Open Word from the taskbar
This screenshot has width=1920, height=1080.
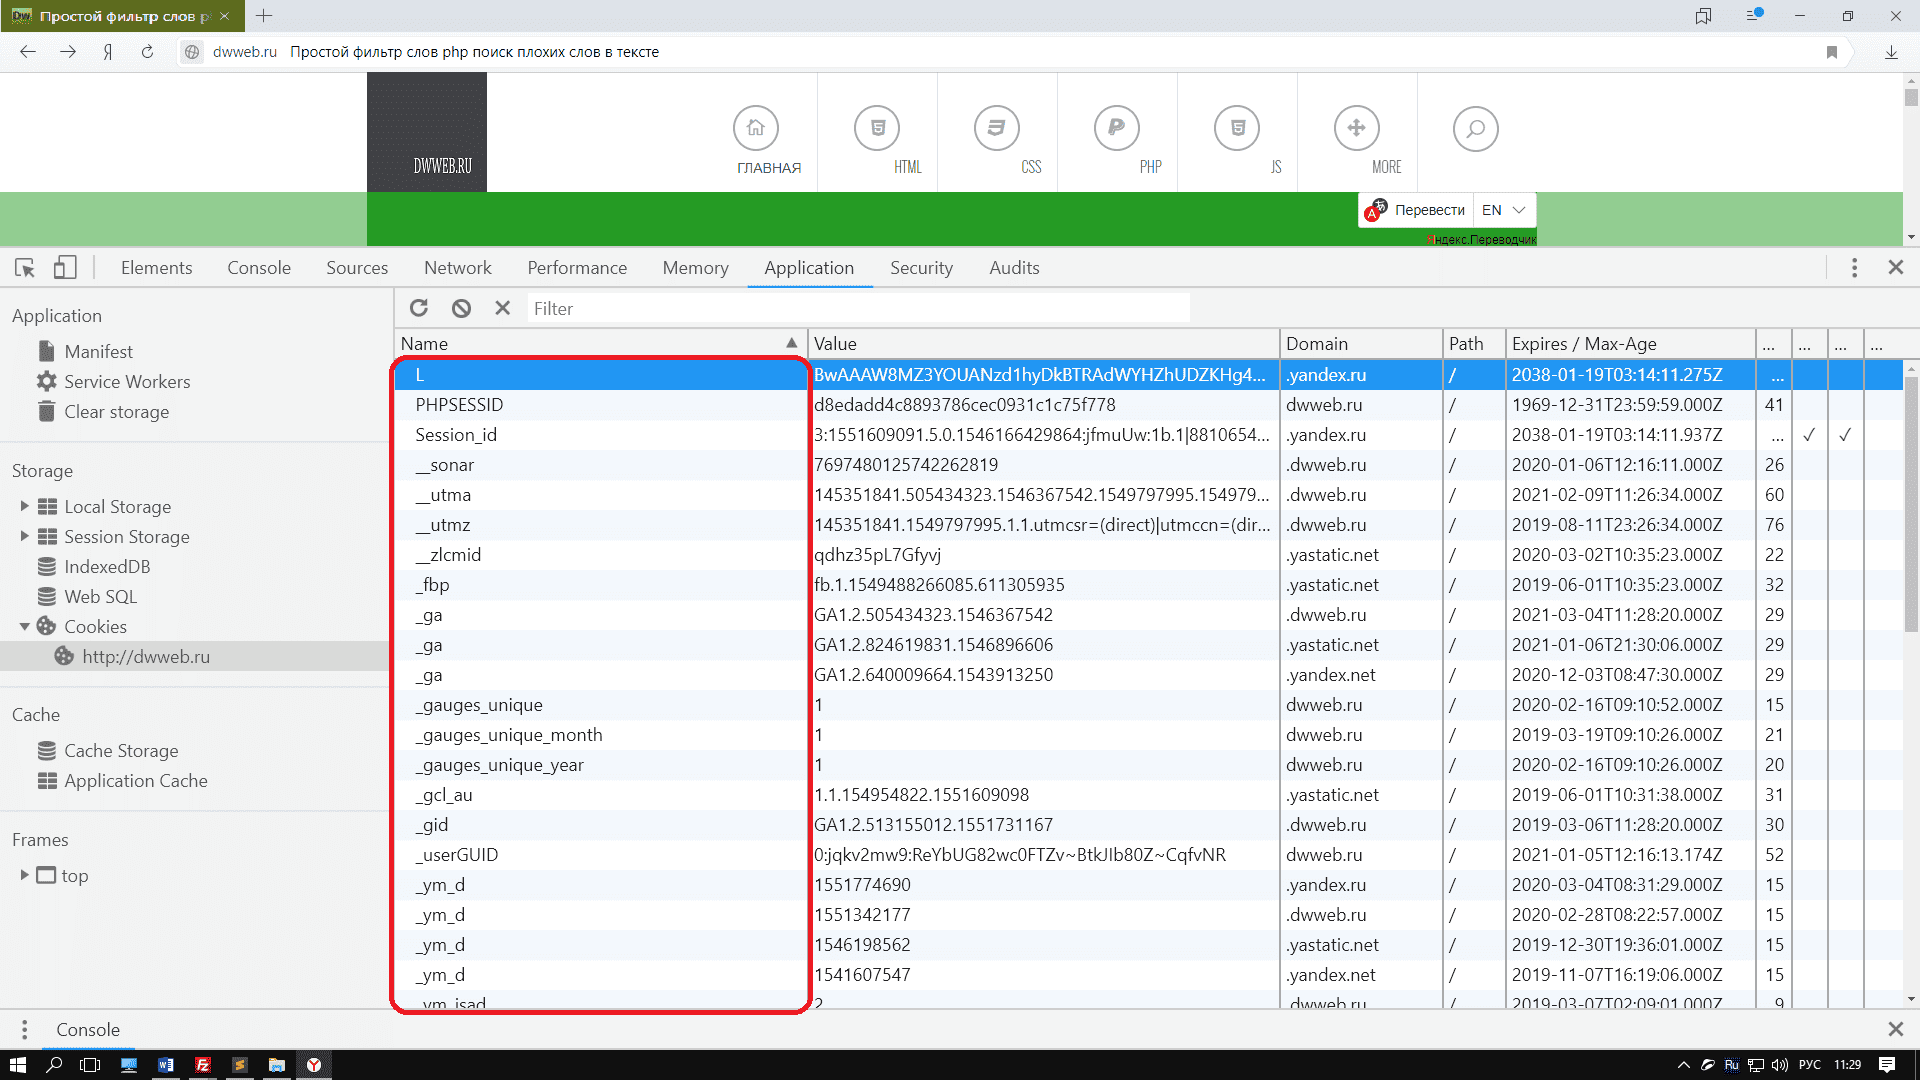166,1065
